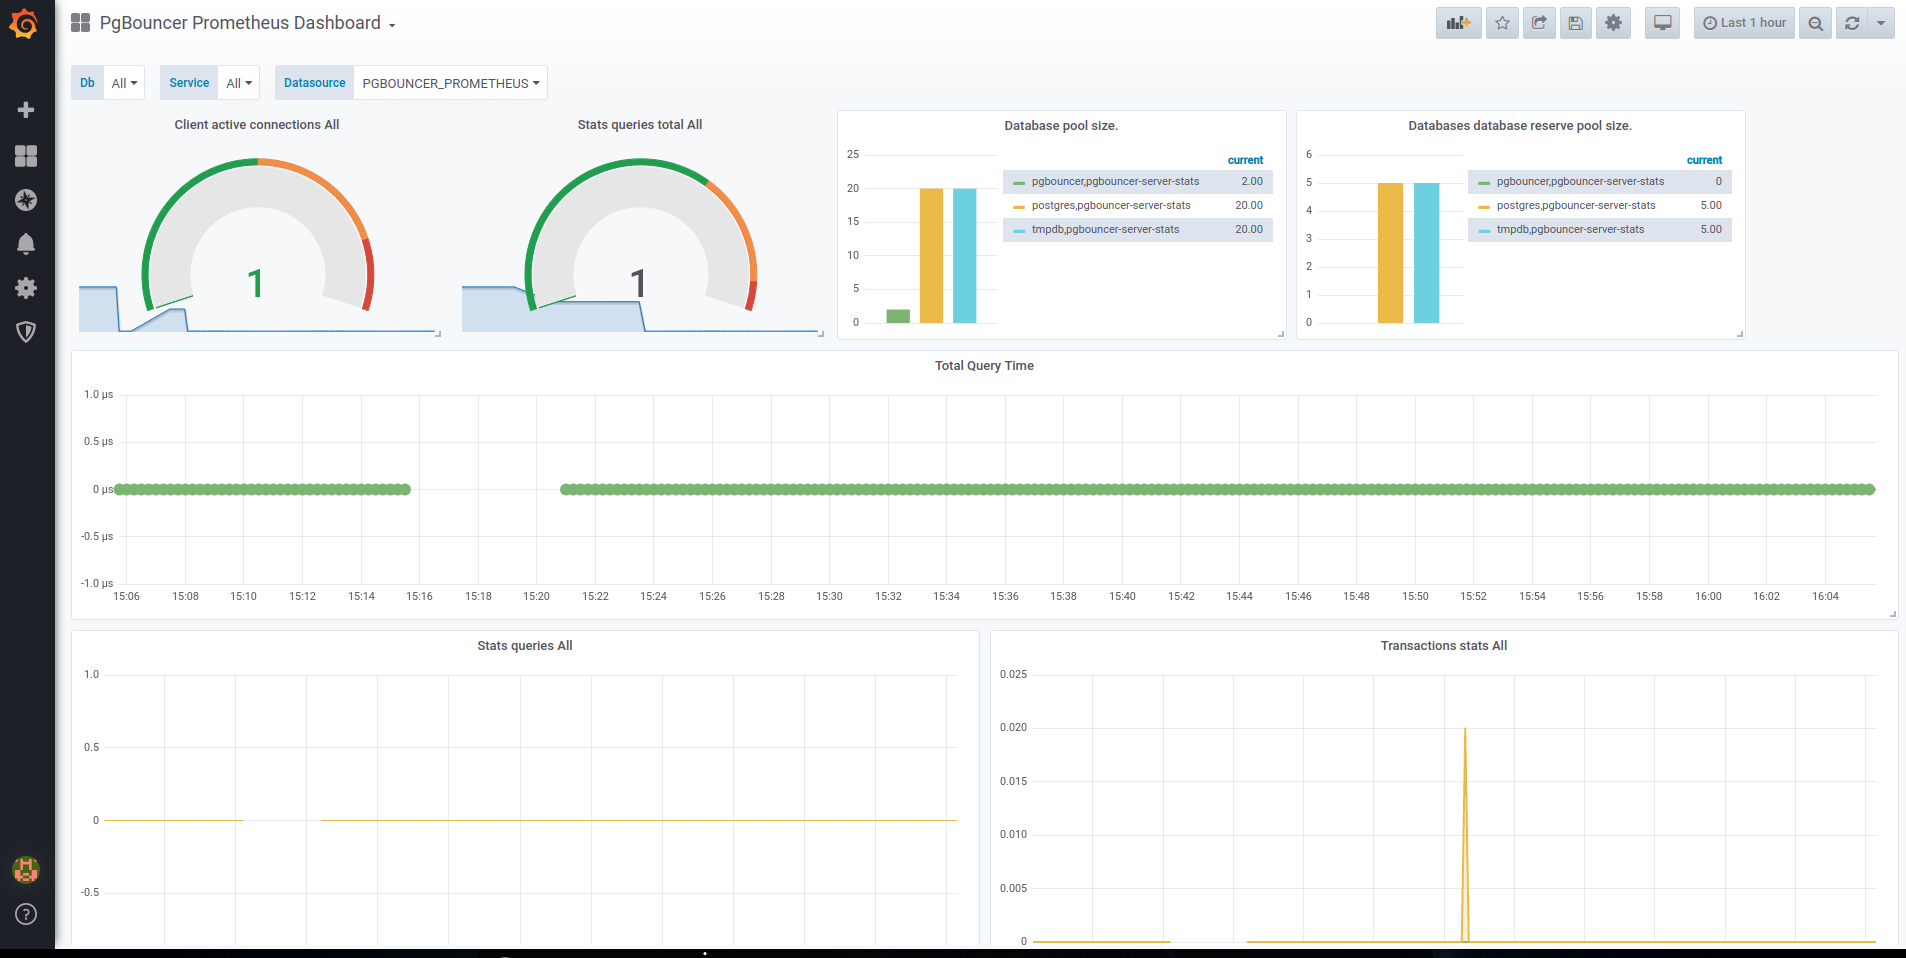This screenshot has height=958, width=1906.
Task: Open the Service variable All dropdown
Action: tap(239, 83)
